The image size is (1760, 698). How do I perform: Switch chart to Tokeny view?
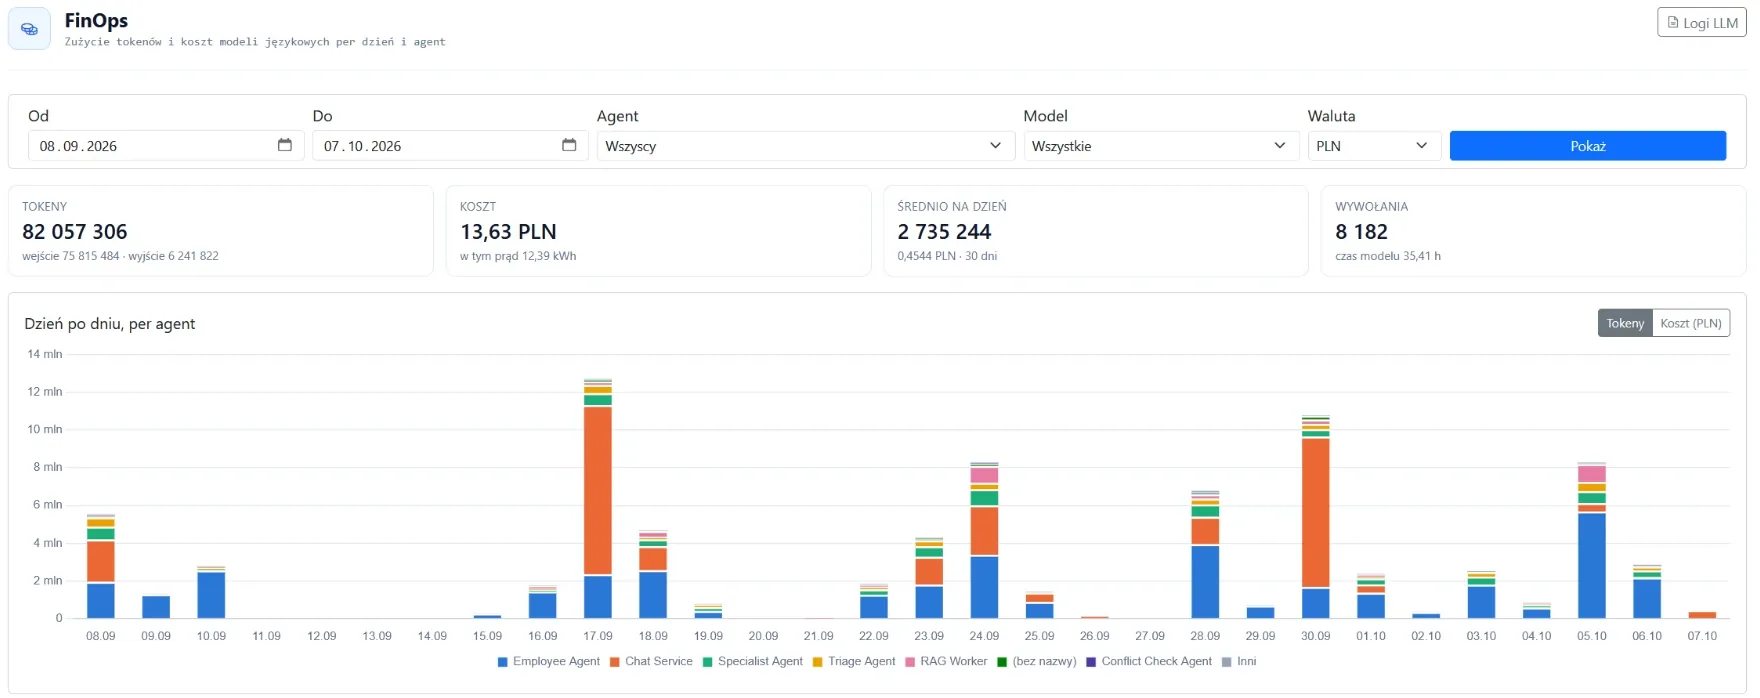point(1625,323)
